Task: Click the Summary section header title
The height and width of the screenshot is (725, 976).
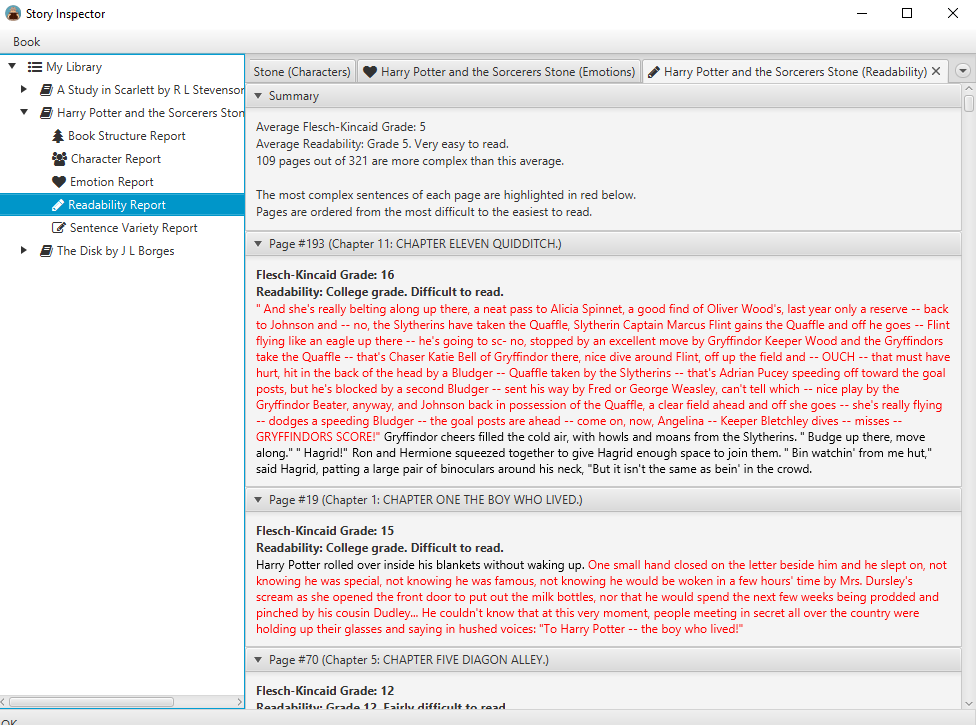Action: pos(294,96)
